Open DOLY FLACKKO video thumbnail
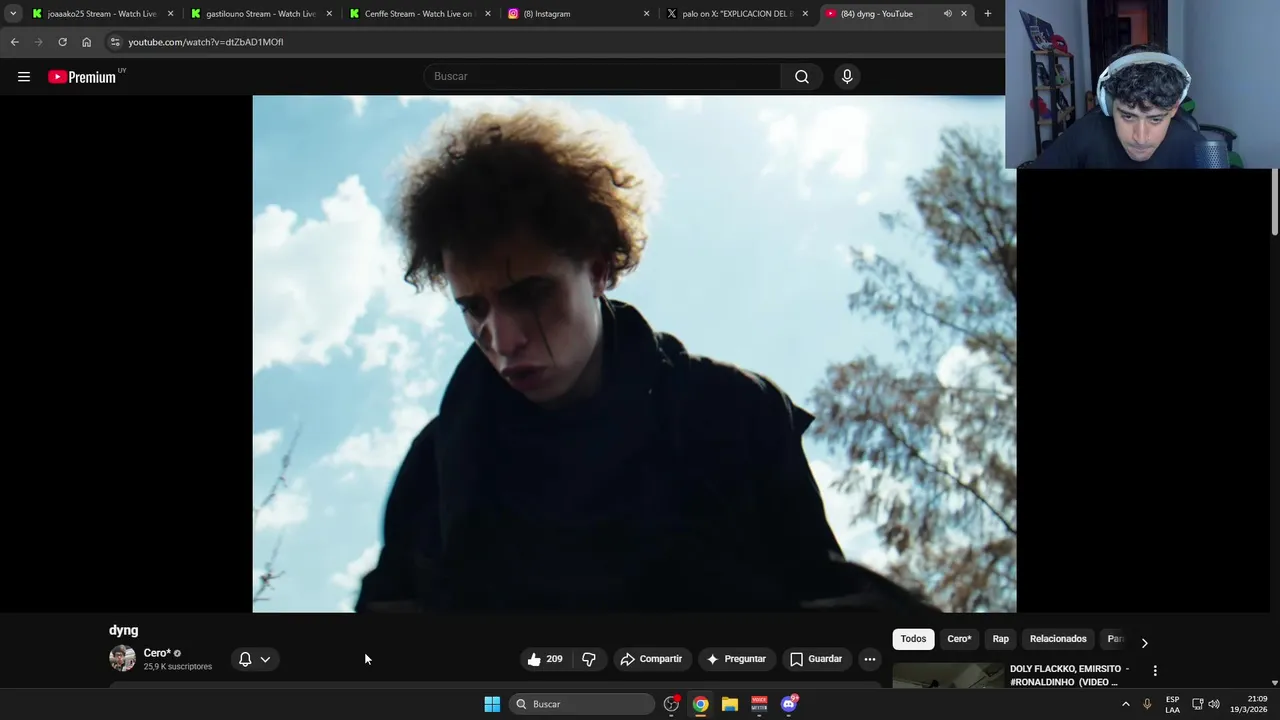The height and width of the screenshot is (720, 1280). click(948, 676)
